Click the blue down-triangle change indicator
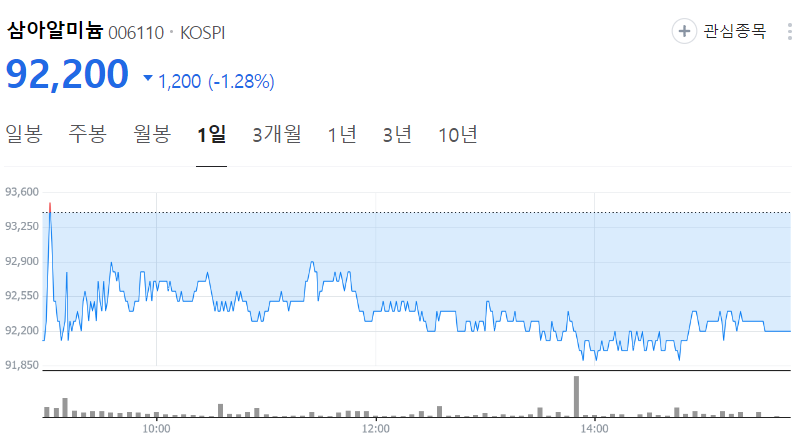The image size is (801, 437). pyautogui.click(x=148, y=78)
